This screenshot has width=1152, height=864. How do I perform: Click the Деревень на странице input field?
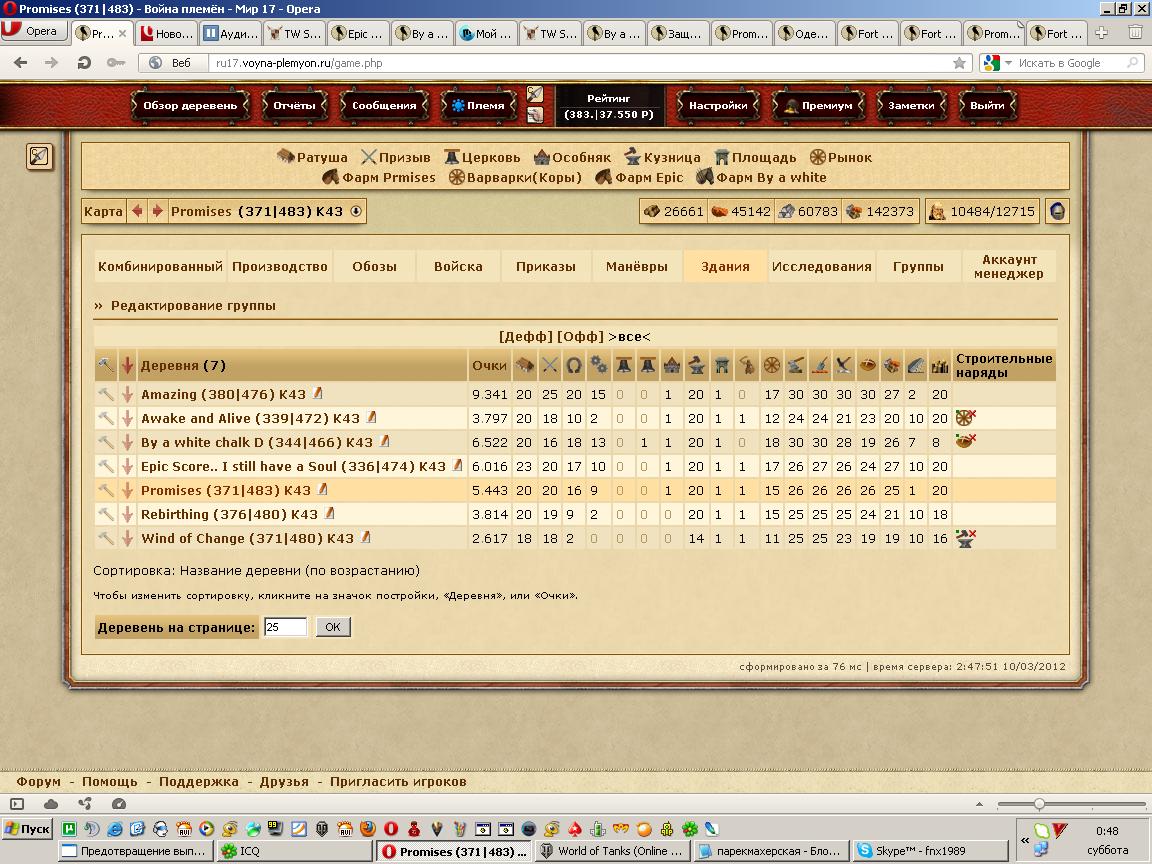click(285, 627)
